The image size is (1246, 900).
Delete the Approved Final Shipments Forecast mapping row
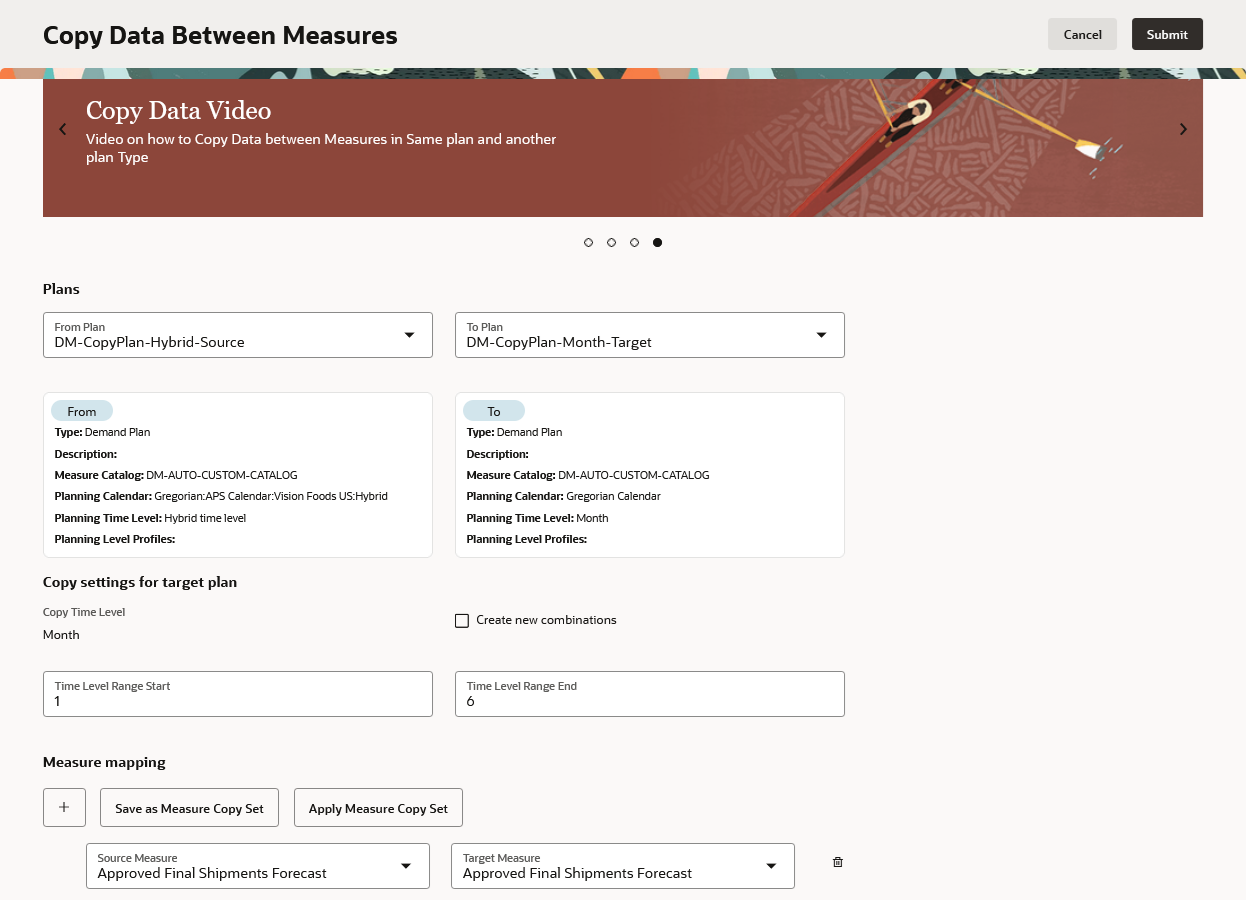pyautogui.click(x=837, y=862)
